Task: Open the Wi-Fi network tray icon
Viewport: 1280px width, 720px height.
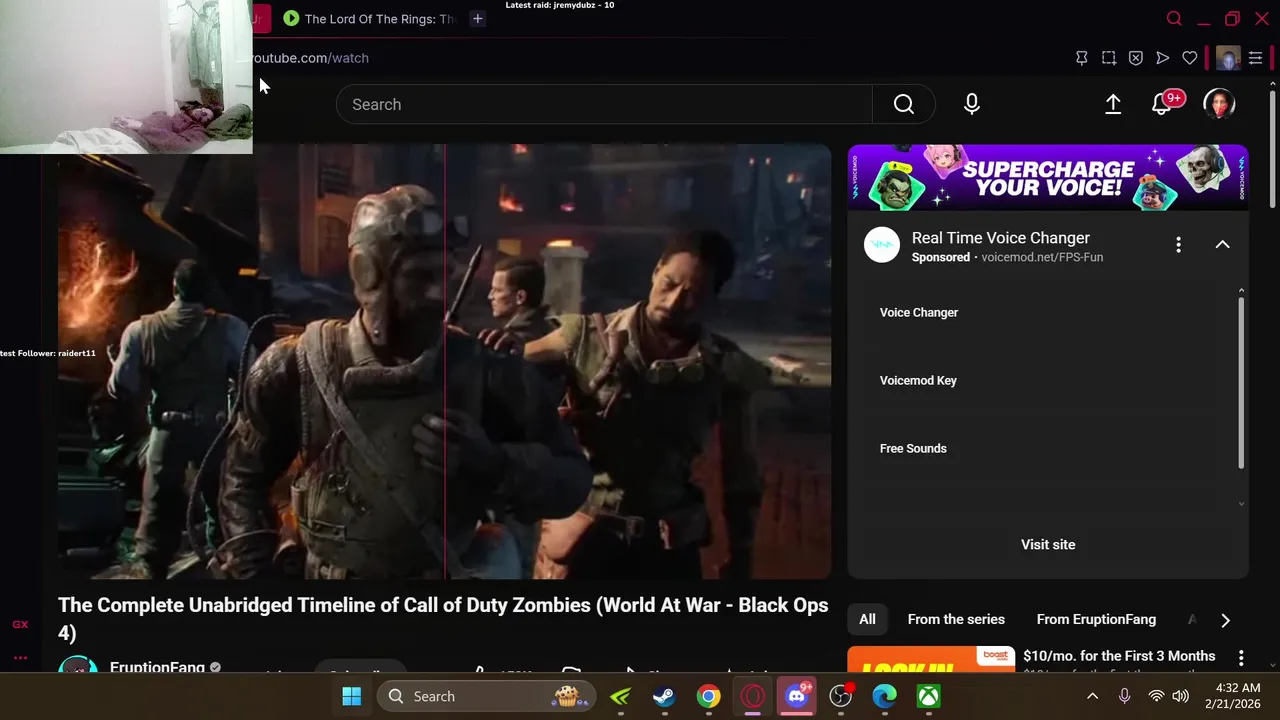Action: tap(1156, 696)
